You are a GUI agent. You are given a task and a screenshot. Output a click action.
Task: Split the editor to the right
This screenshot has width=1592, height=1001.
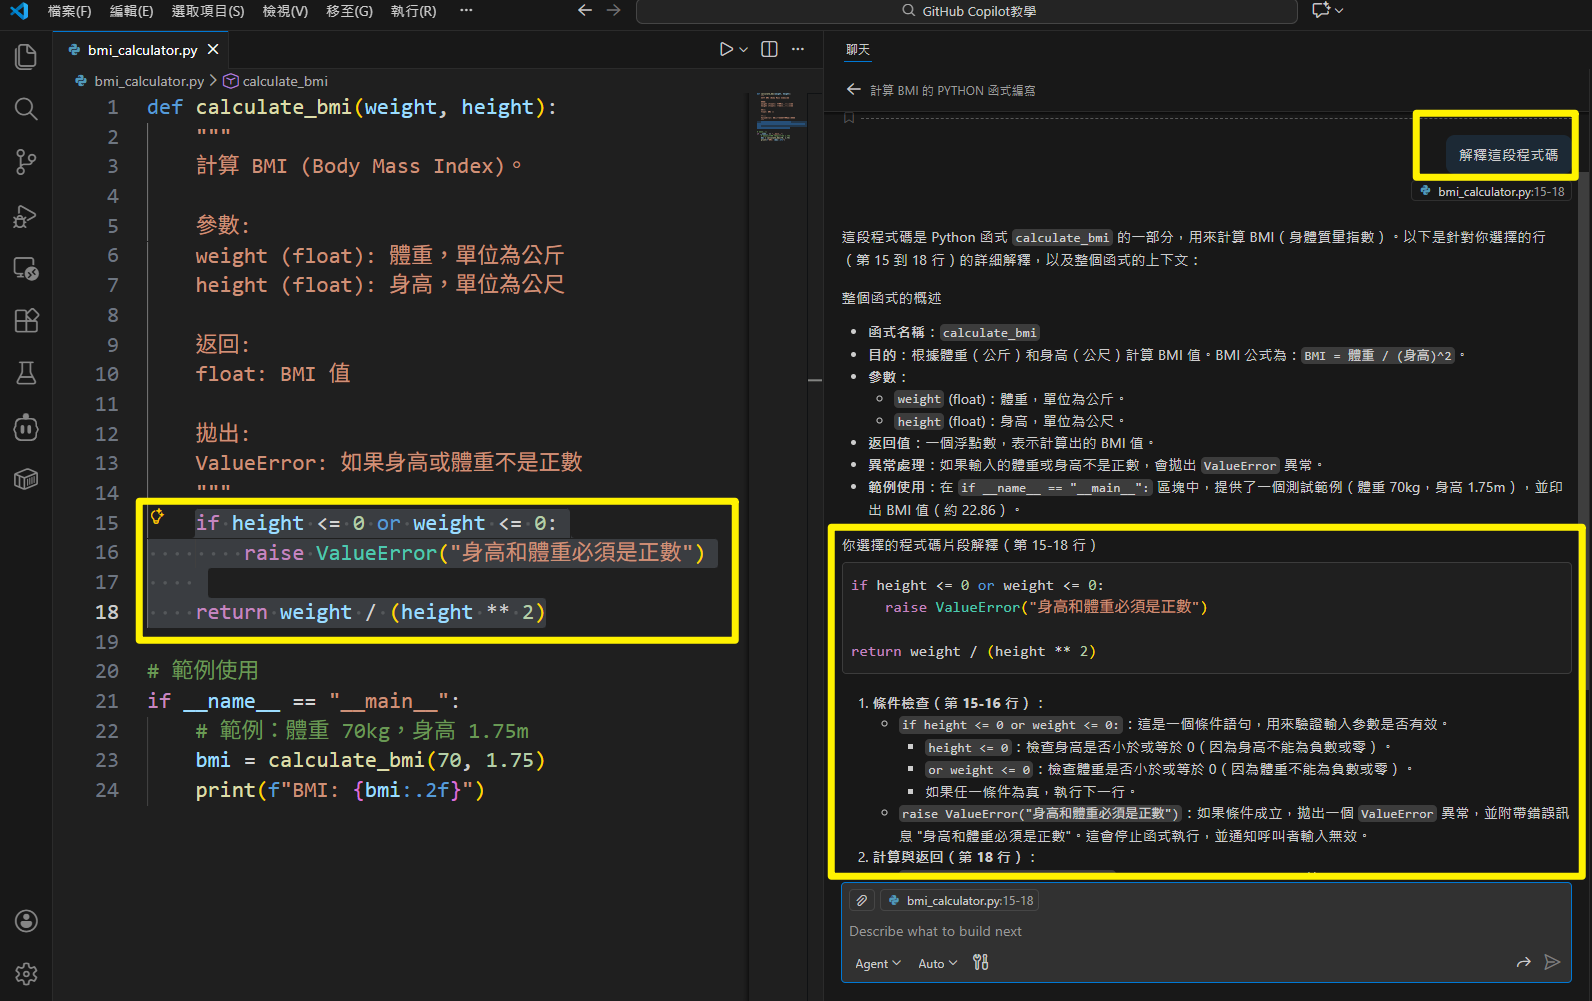(769, 49)
